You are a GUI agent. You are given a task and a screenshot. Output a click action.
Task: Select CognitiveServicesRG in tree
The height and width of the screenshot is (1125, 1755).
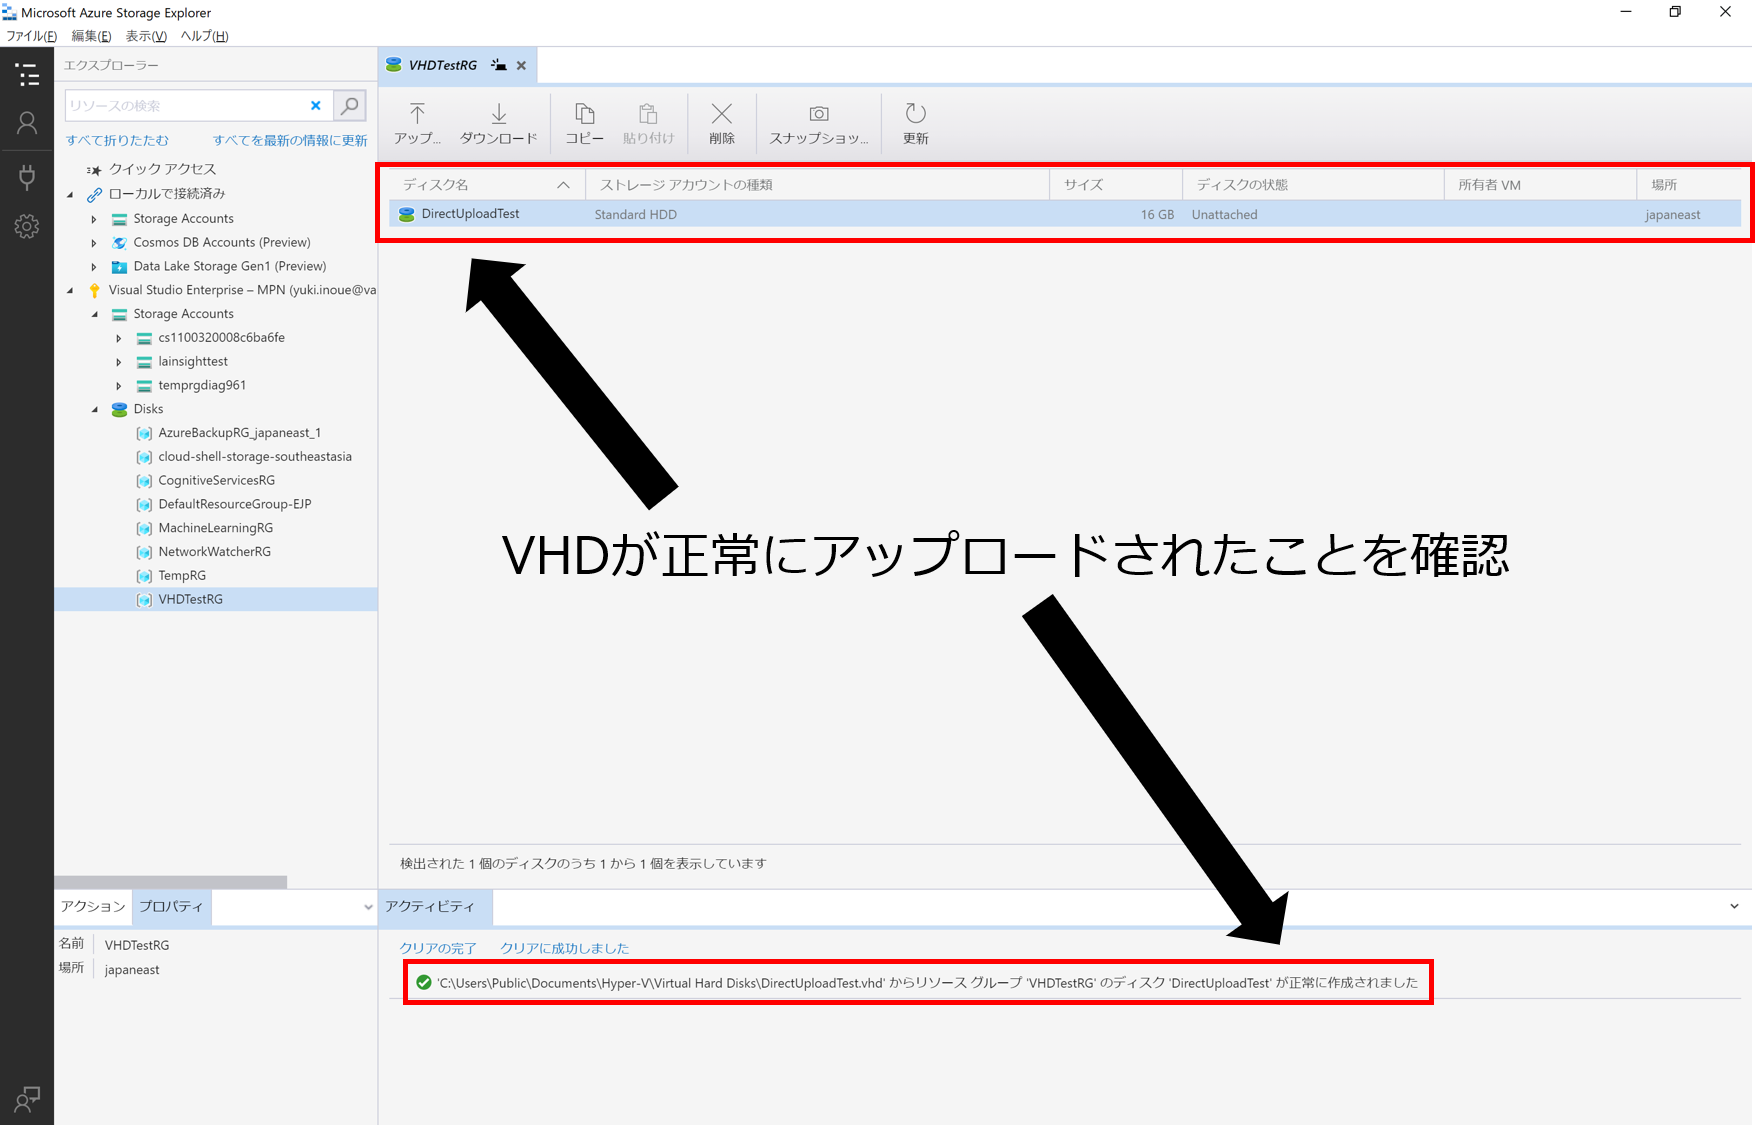point(216,481)
